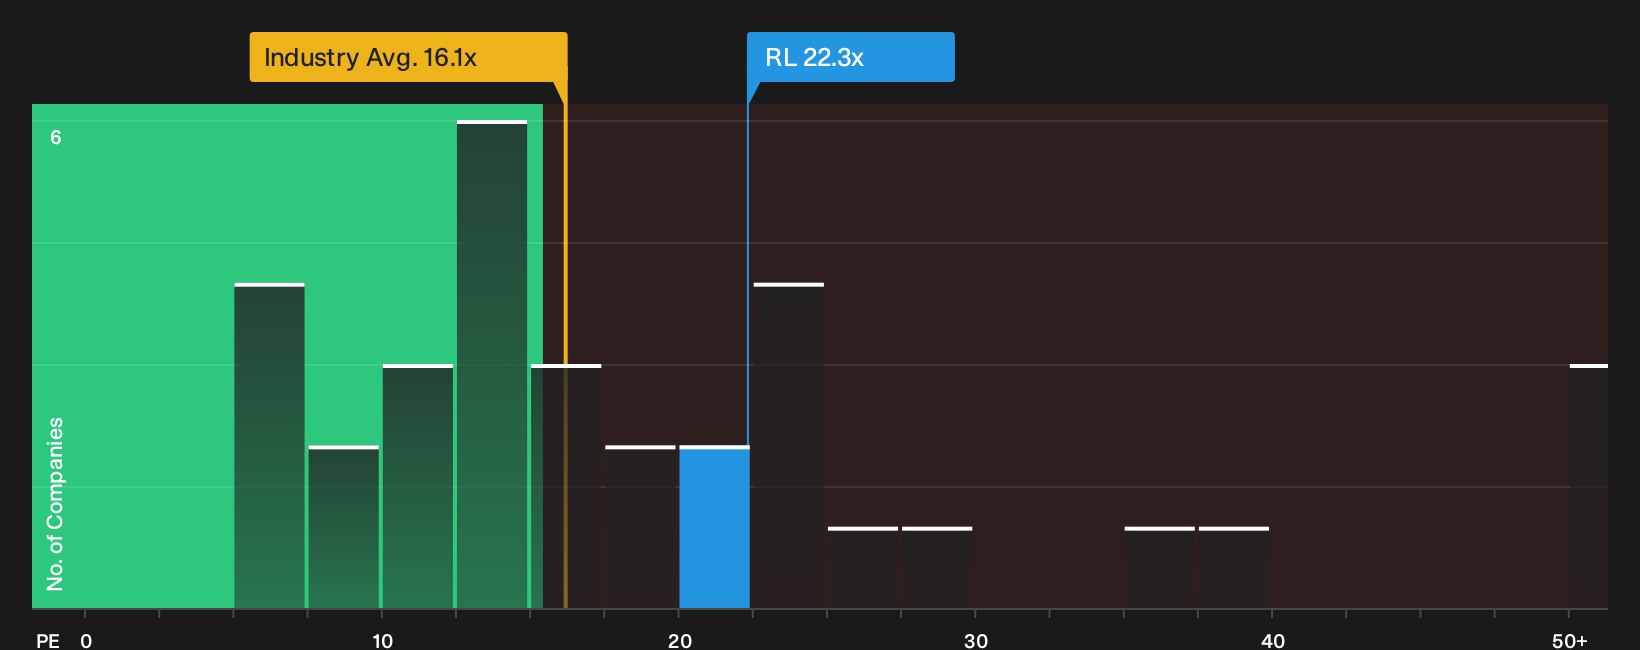Select the blue RL histogram bar

(714, 527)
